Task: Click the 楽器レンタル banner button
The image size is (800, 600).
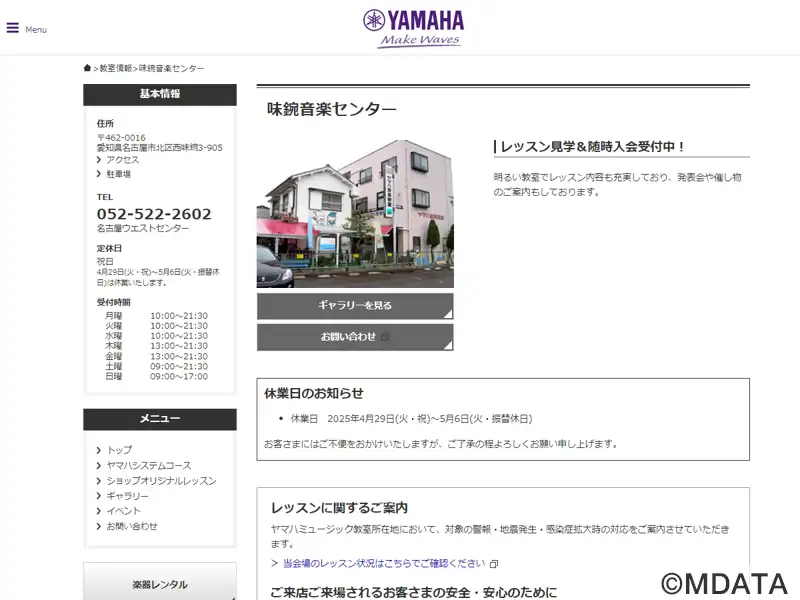Action: tap(160, 582)
